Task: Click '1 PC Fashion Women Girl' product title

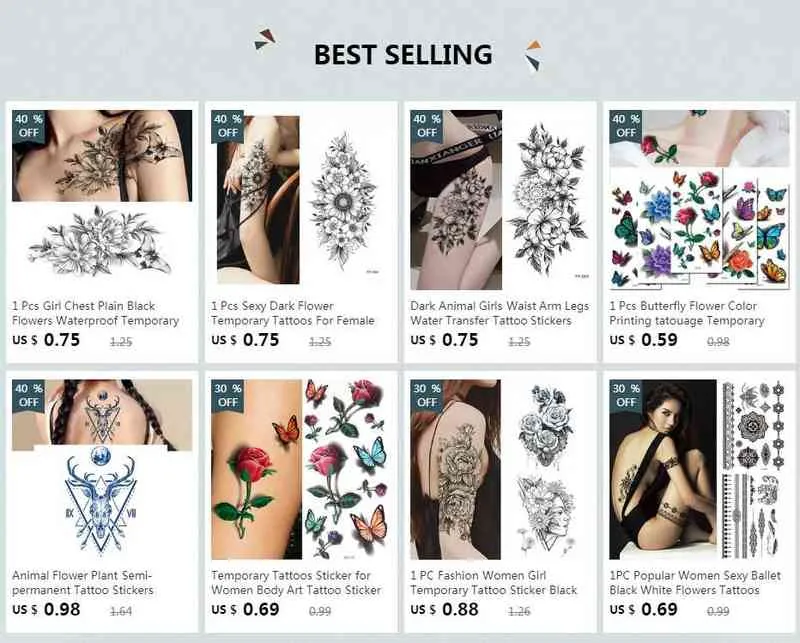Action: click(x=493, y=583)
